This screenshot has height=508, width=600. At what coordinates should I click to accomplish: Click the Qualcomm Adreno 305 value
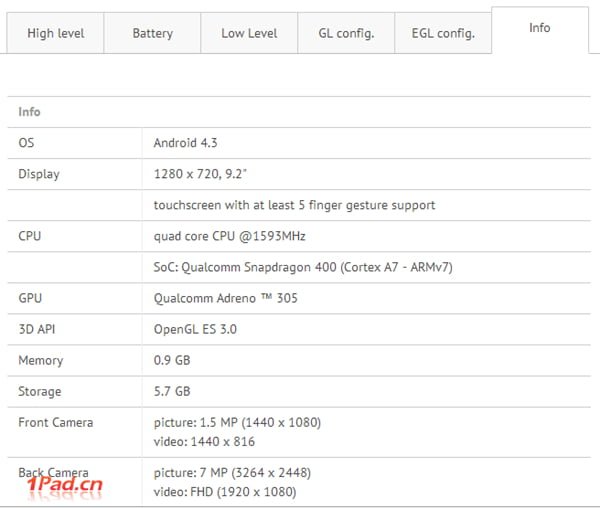(226, 298)
